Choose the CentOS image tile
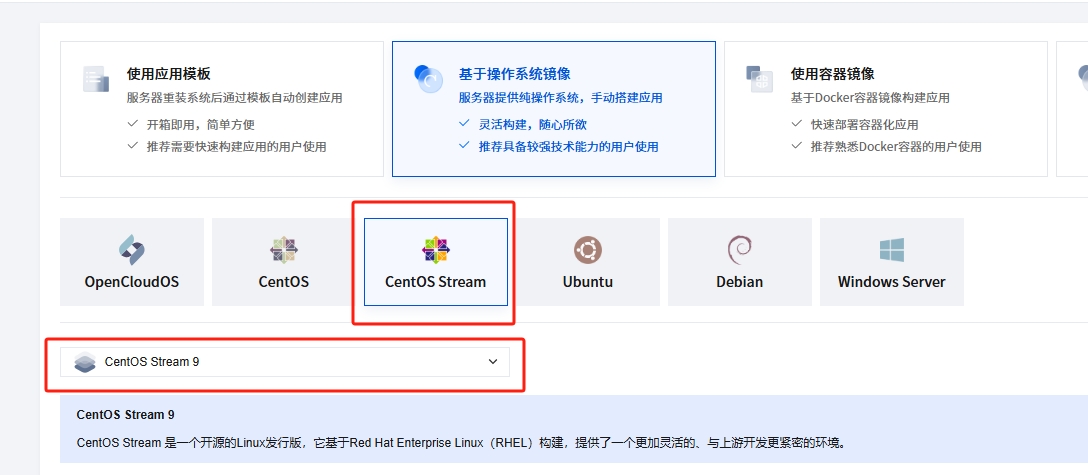1088x475 pixels. tap(284, 262)
